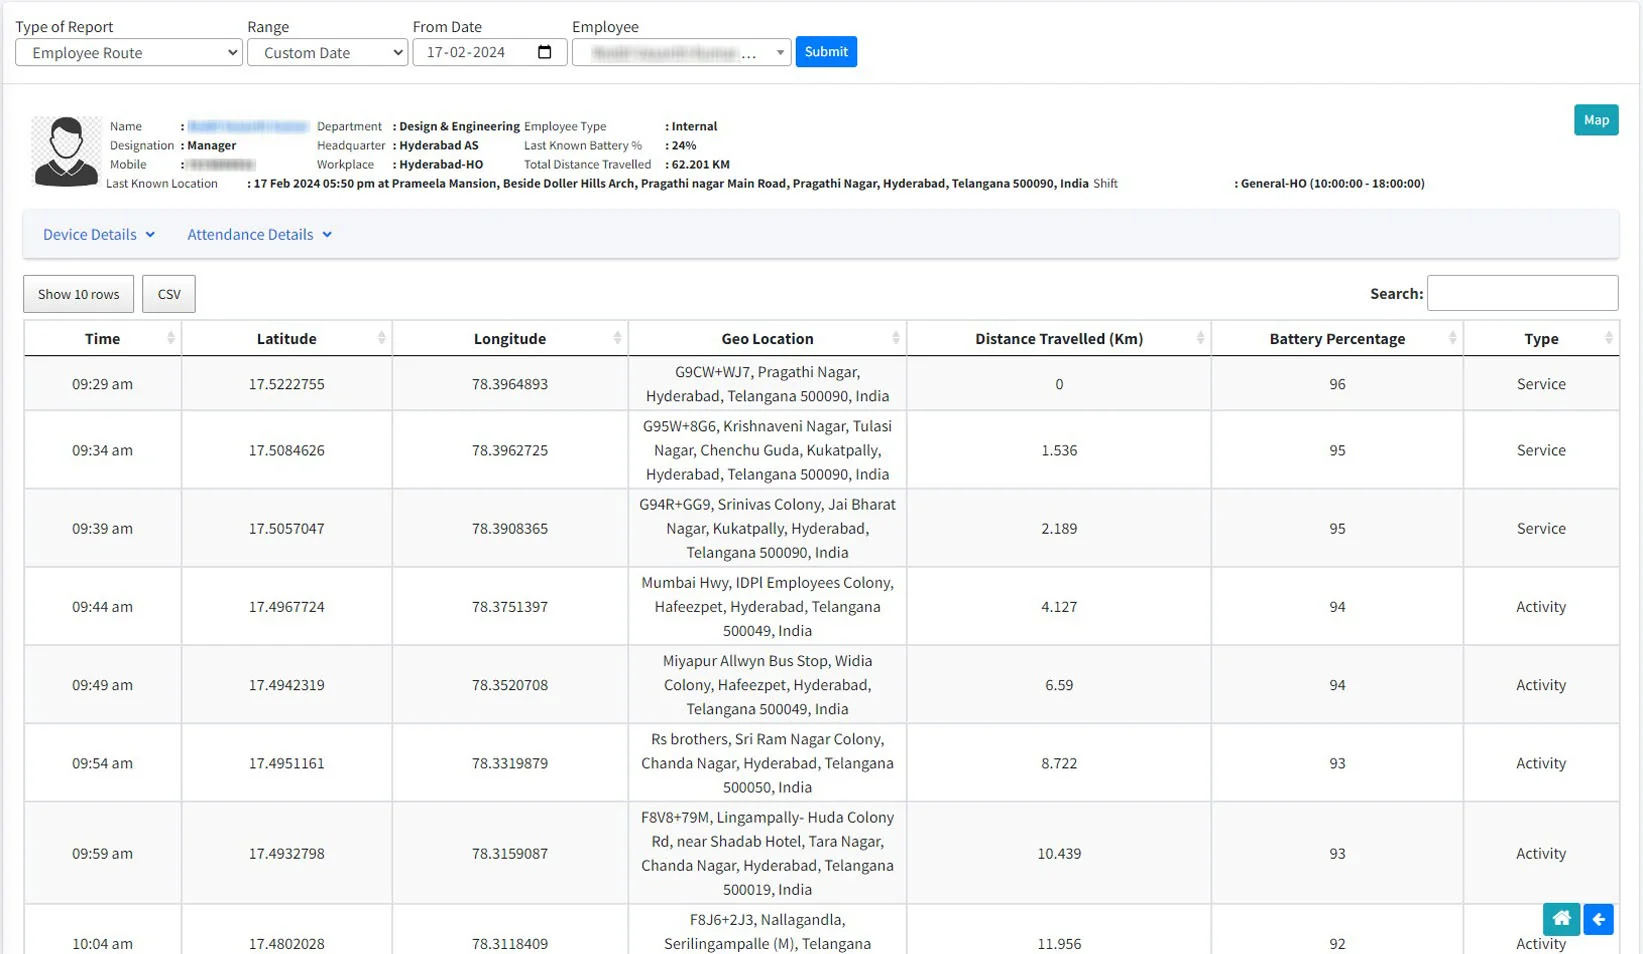Click inside the Search input field

(1522, 293)
